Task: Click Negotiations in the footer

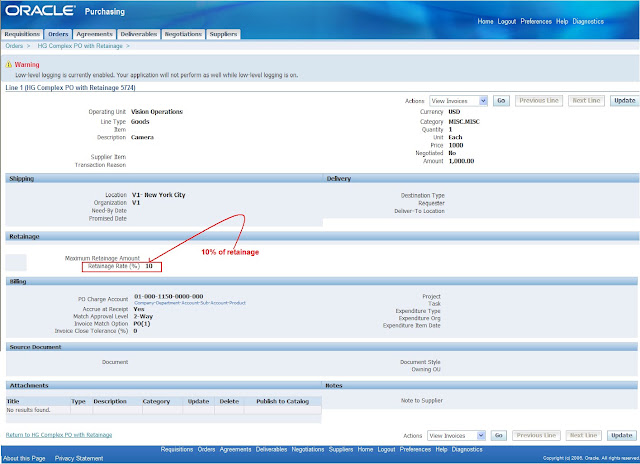Action: pos(308,449)
